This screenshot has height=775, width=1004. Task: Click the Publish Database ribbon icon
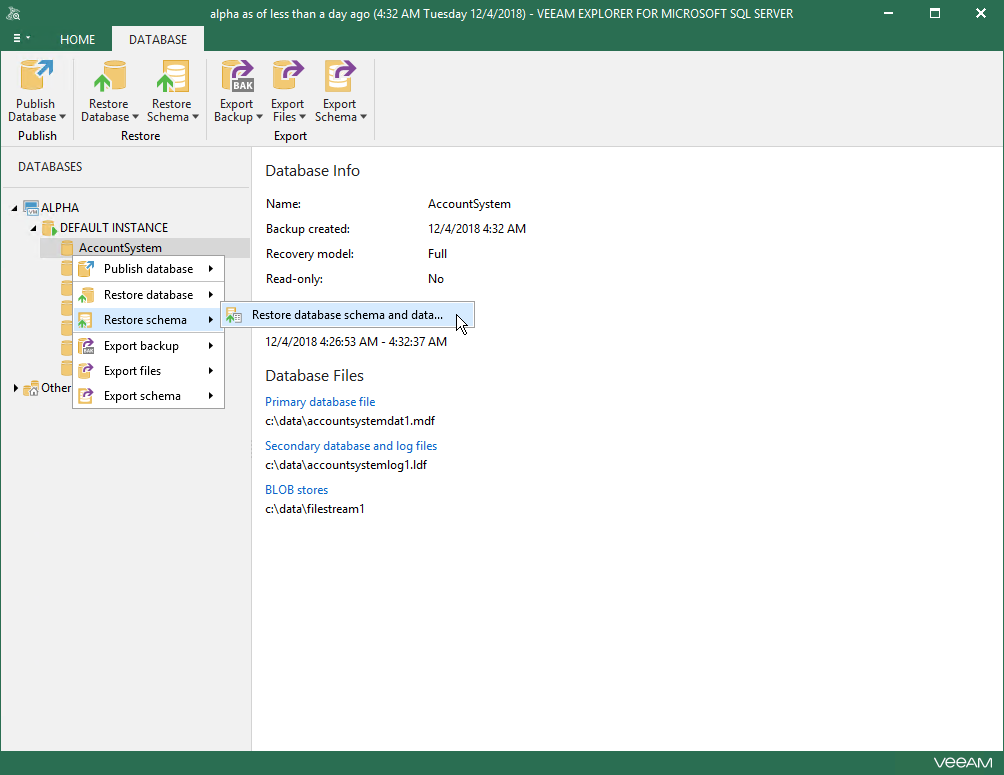coord(36,76)
